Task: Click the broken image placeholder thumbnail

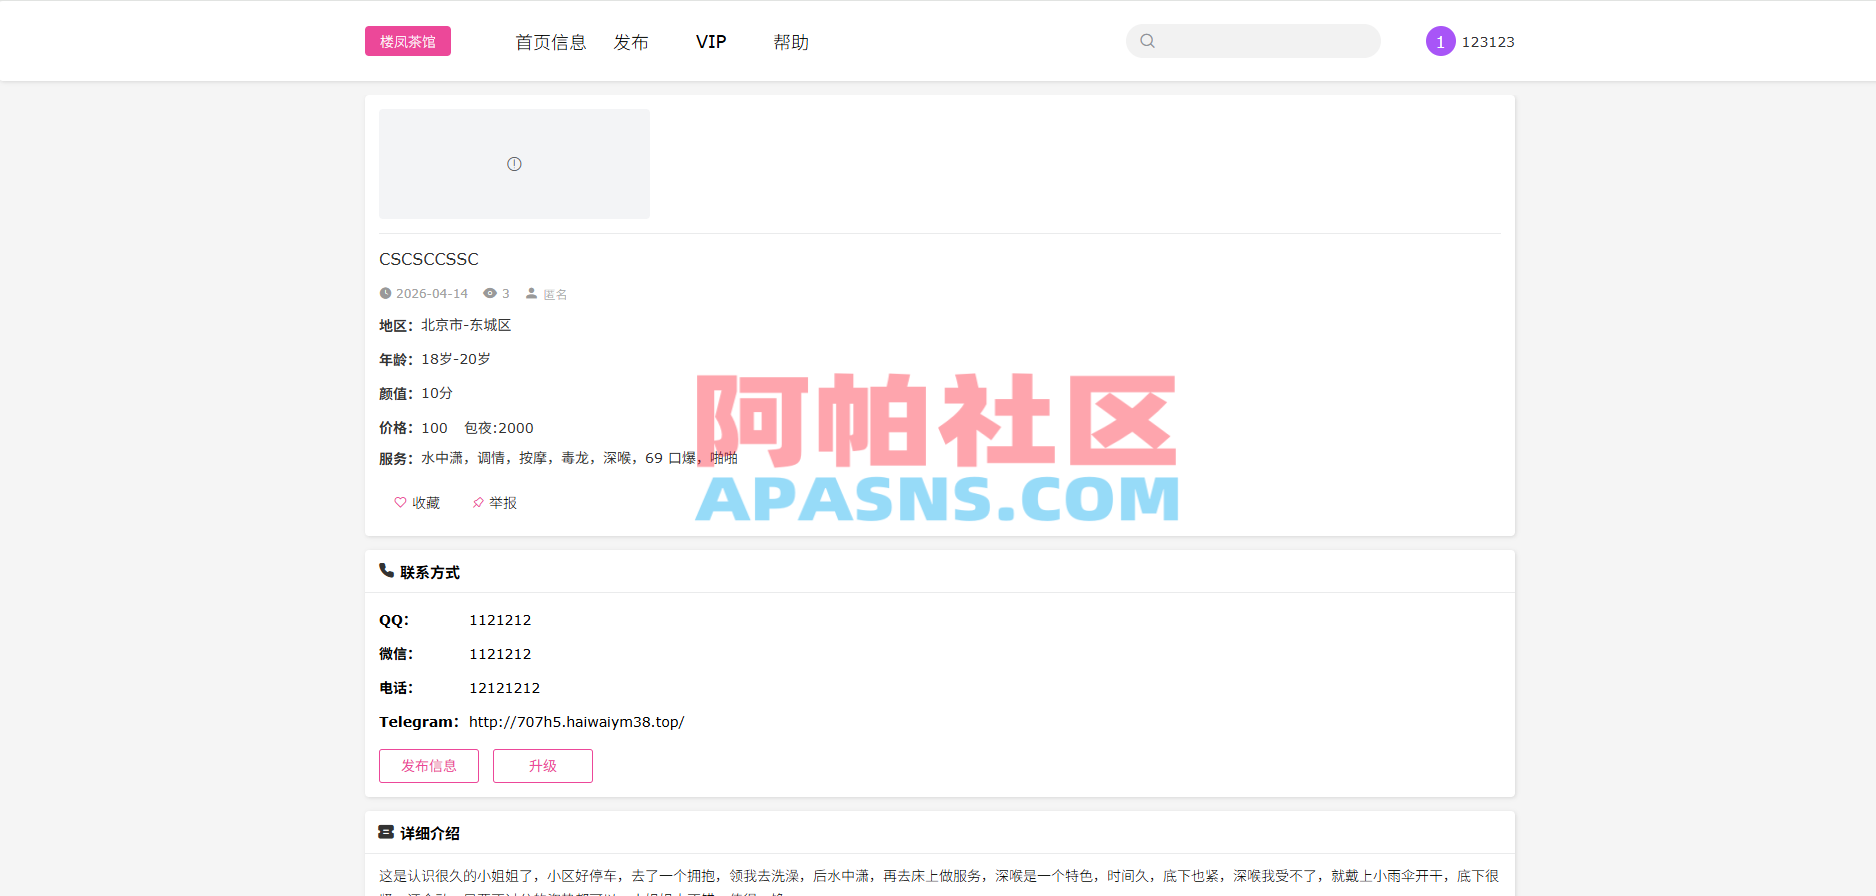Action: [514, 164]
